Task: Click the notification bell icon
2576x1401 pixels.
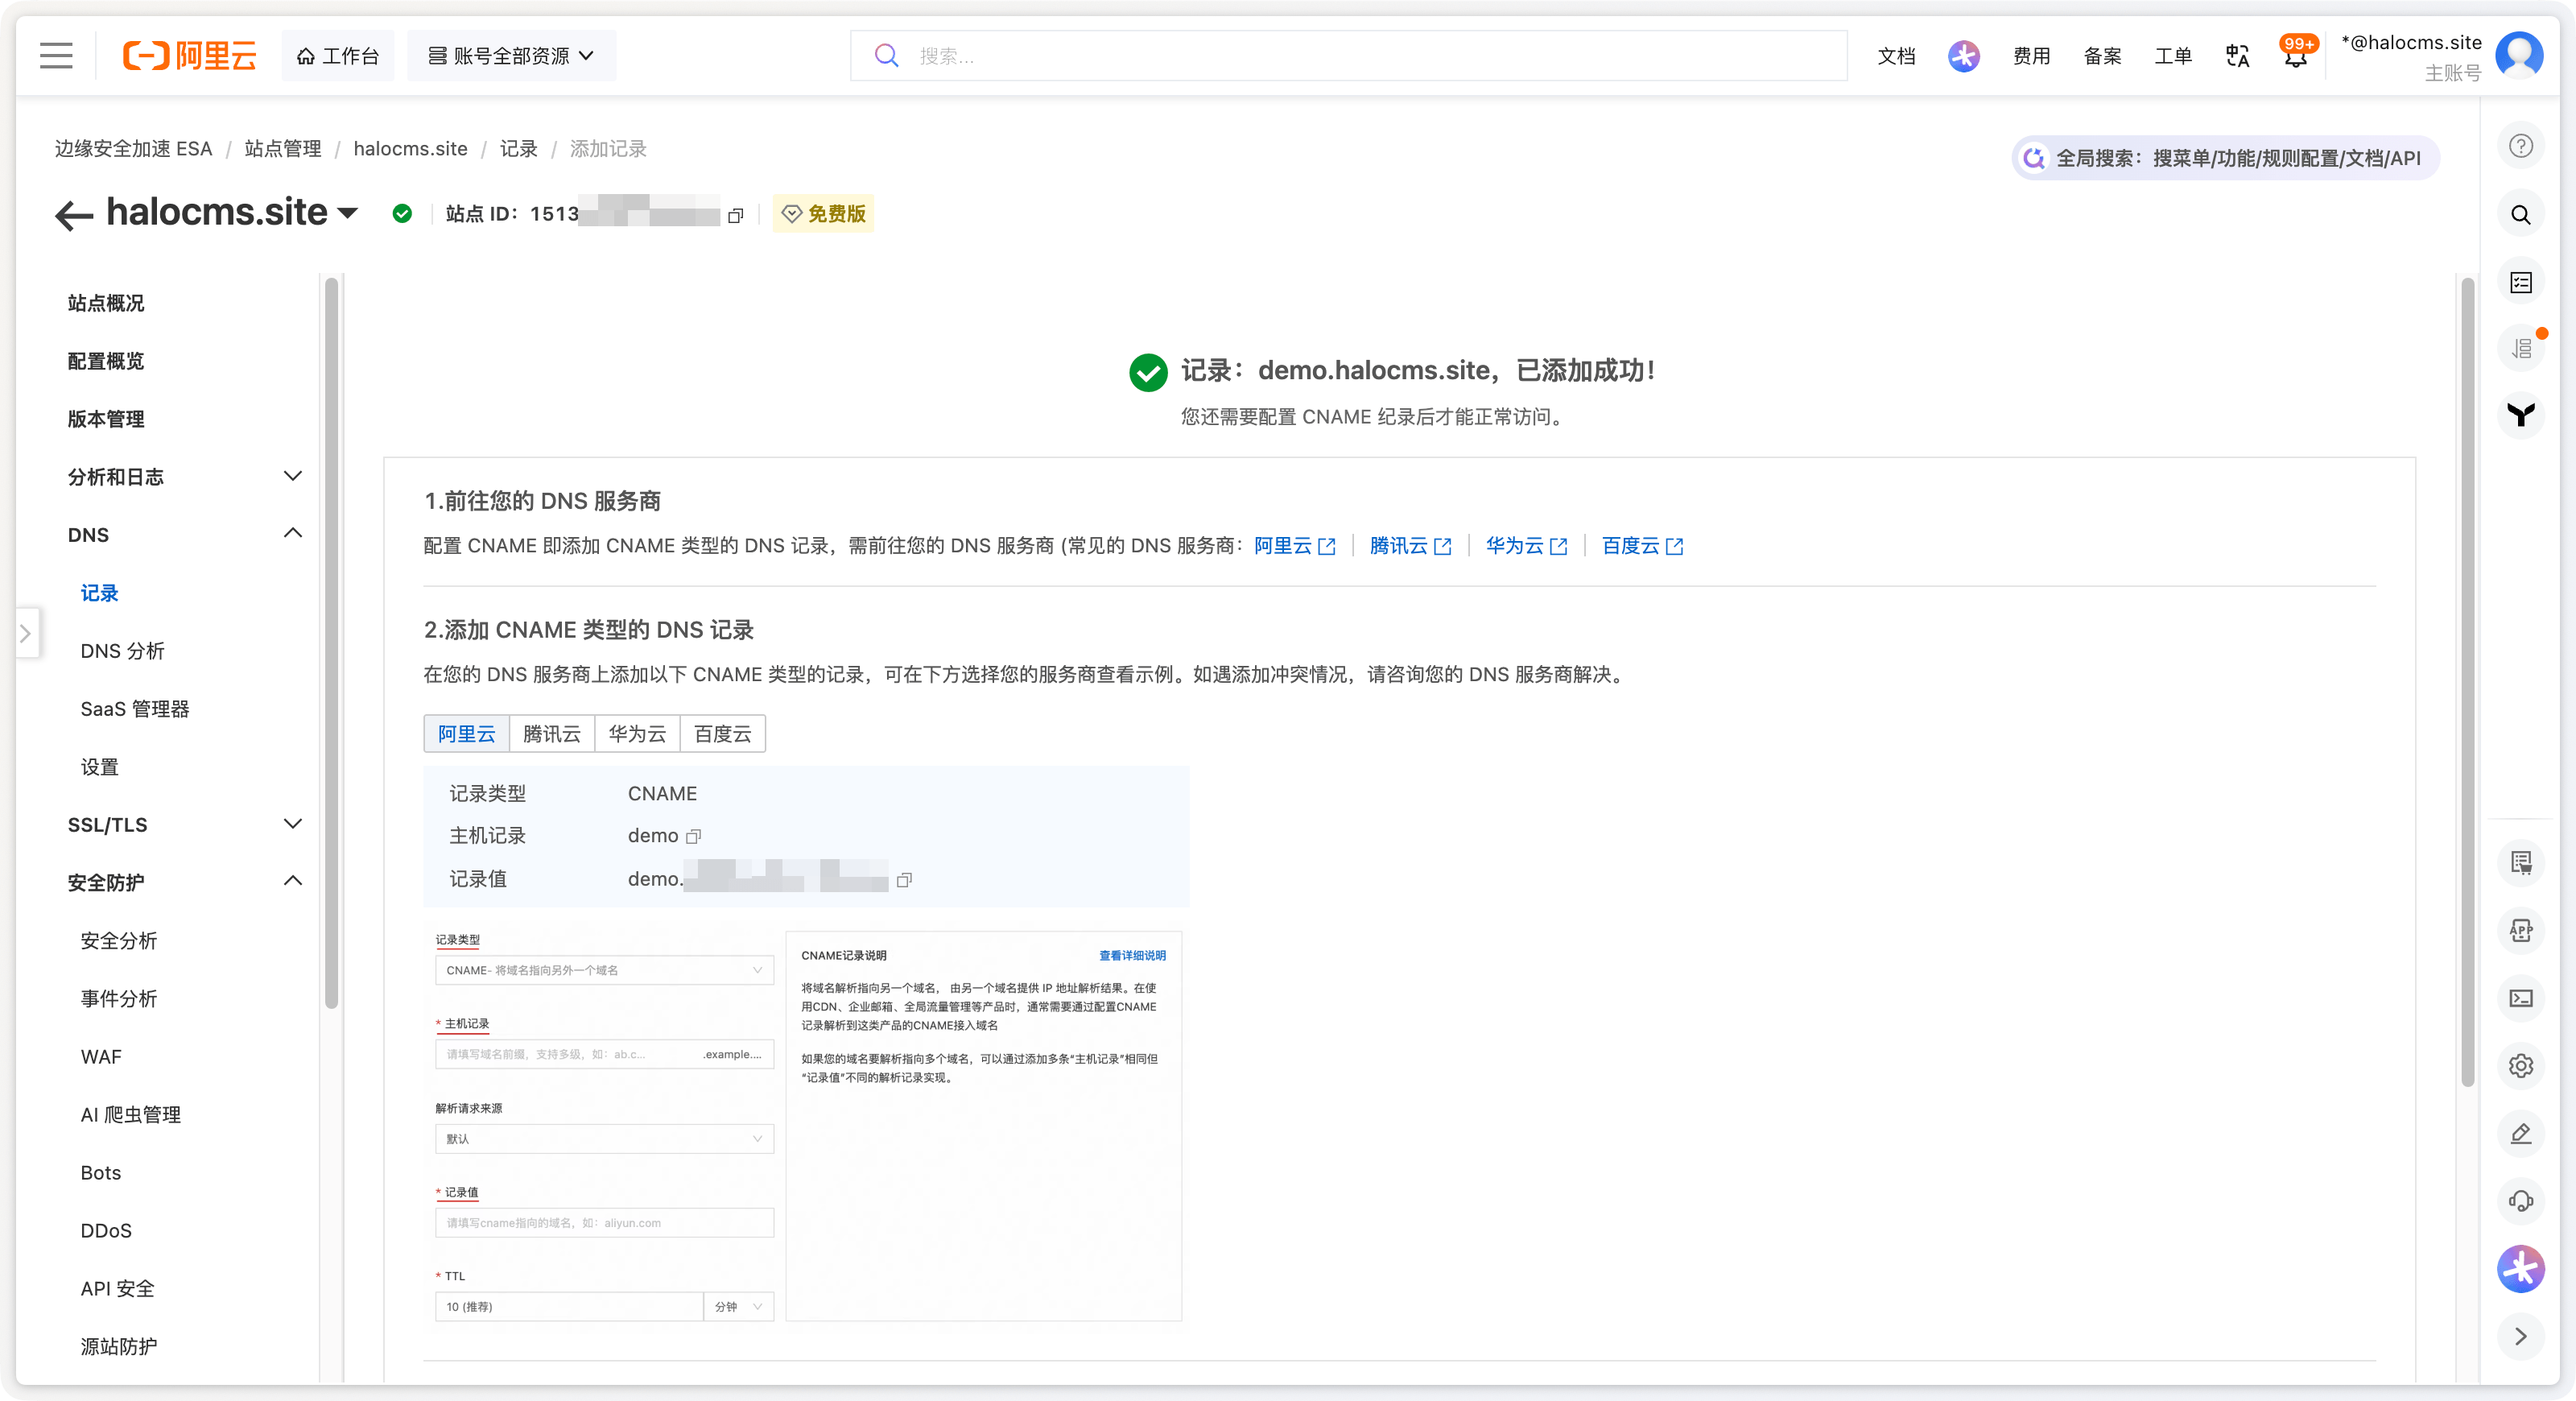Action: [2295, 57]
